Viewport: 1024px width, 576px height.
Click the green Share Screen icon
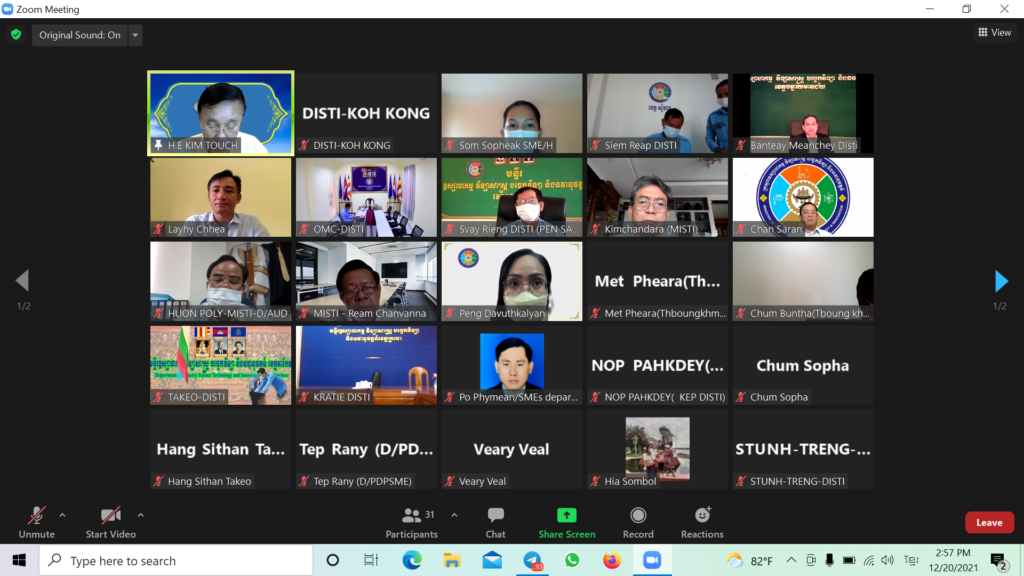(x=566, y=516)
